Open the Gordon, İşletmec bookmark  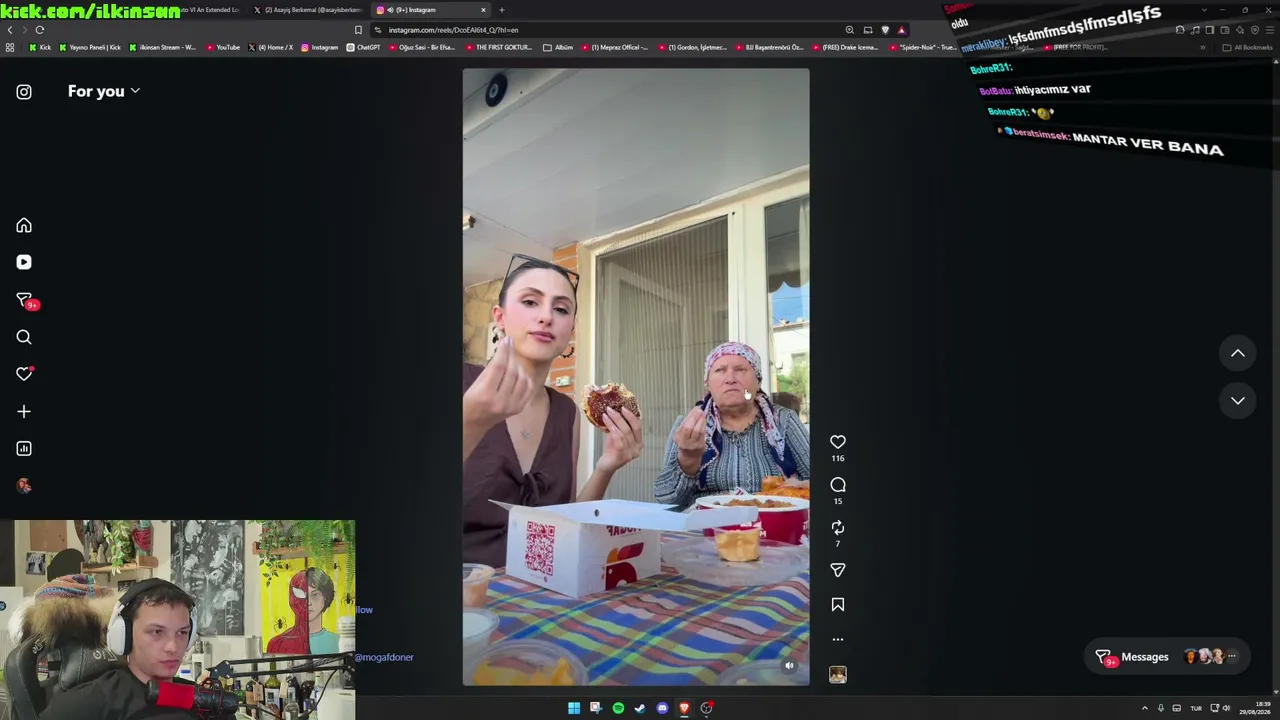click(x=692, y=47)
